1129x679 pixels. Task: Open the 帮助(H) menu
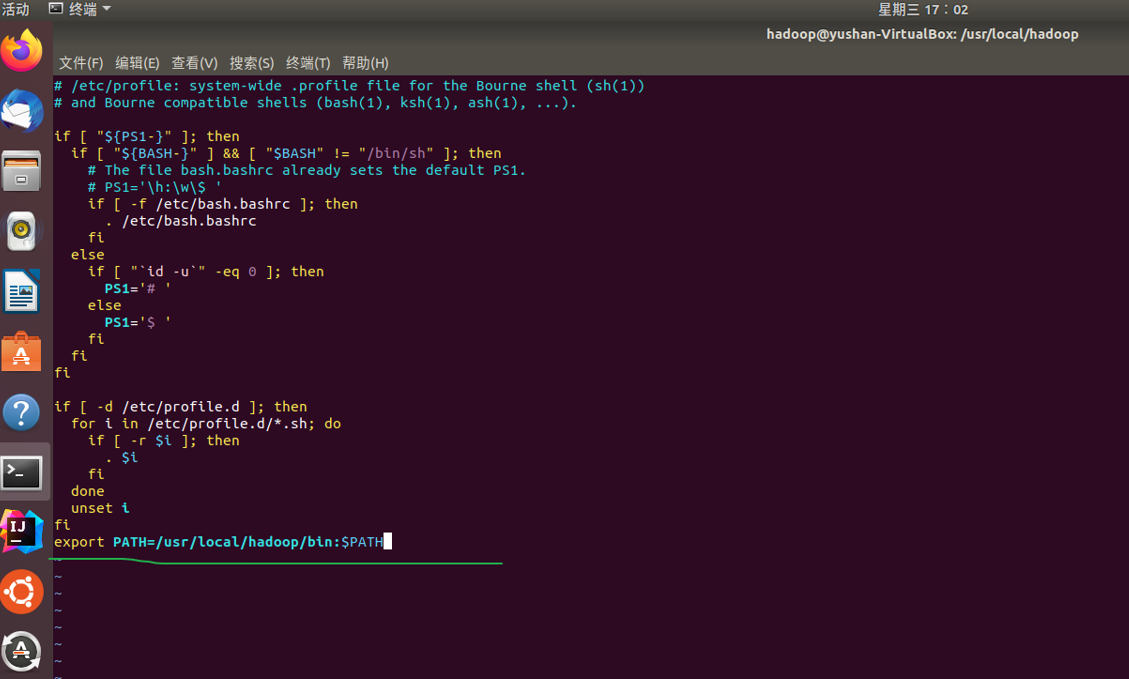click(365, 63)
